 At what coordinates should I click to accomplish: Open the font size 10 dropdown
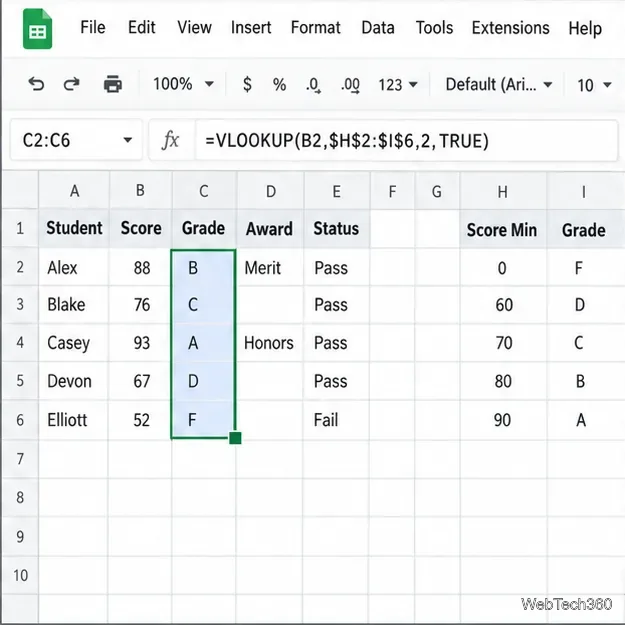click(594, 85)
